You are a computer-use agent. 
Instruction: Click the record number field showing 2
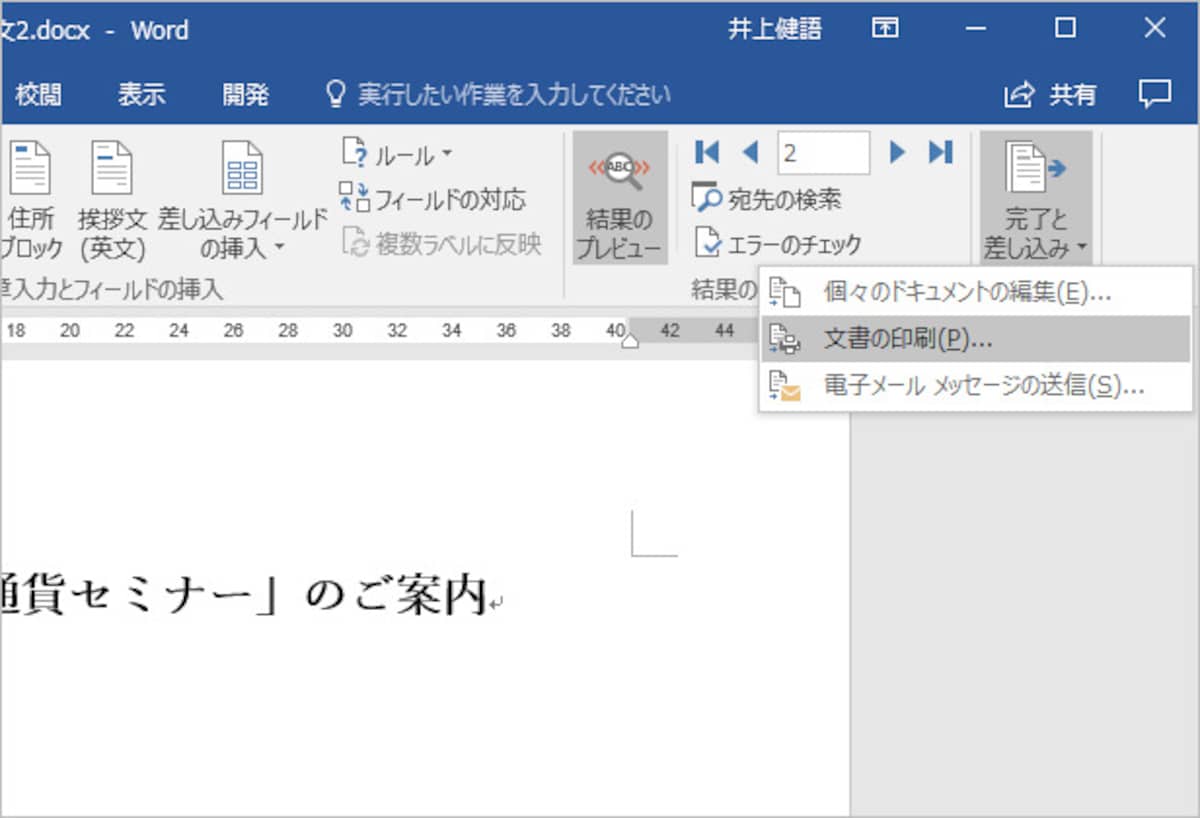pyautogui.click(x=824, y=153)
